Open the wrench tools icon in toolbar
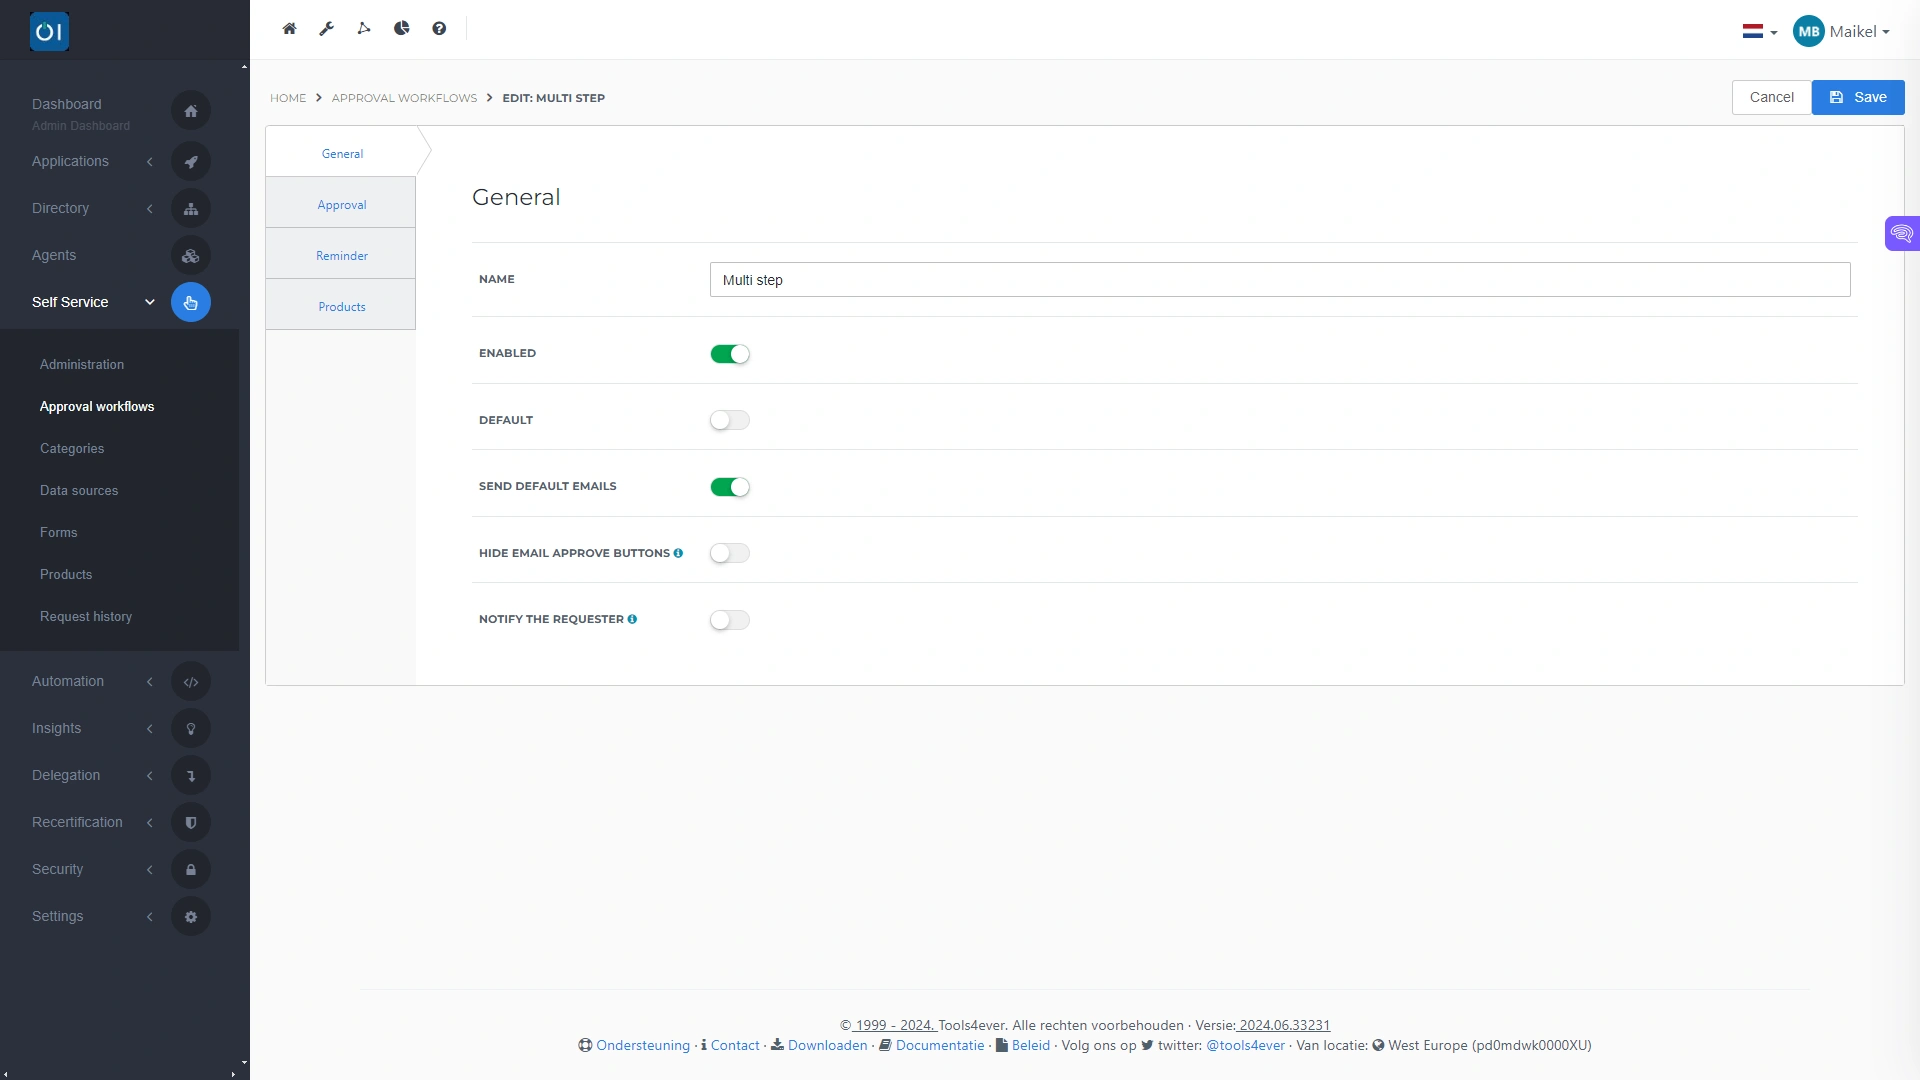The height and width of the screenshot is (1080, 1920). 326,29
